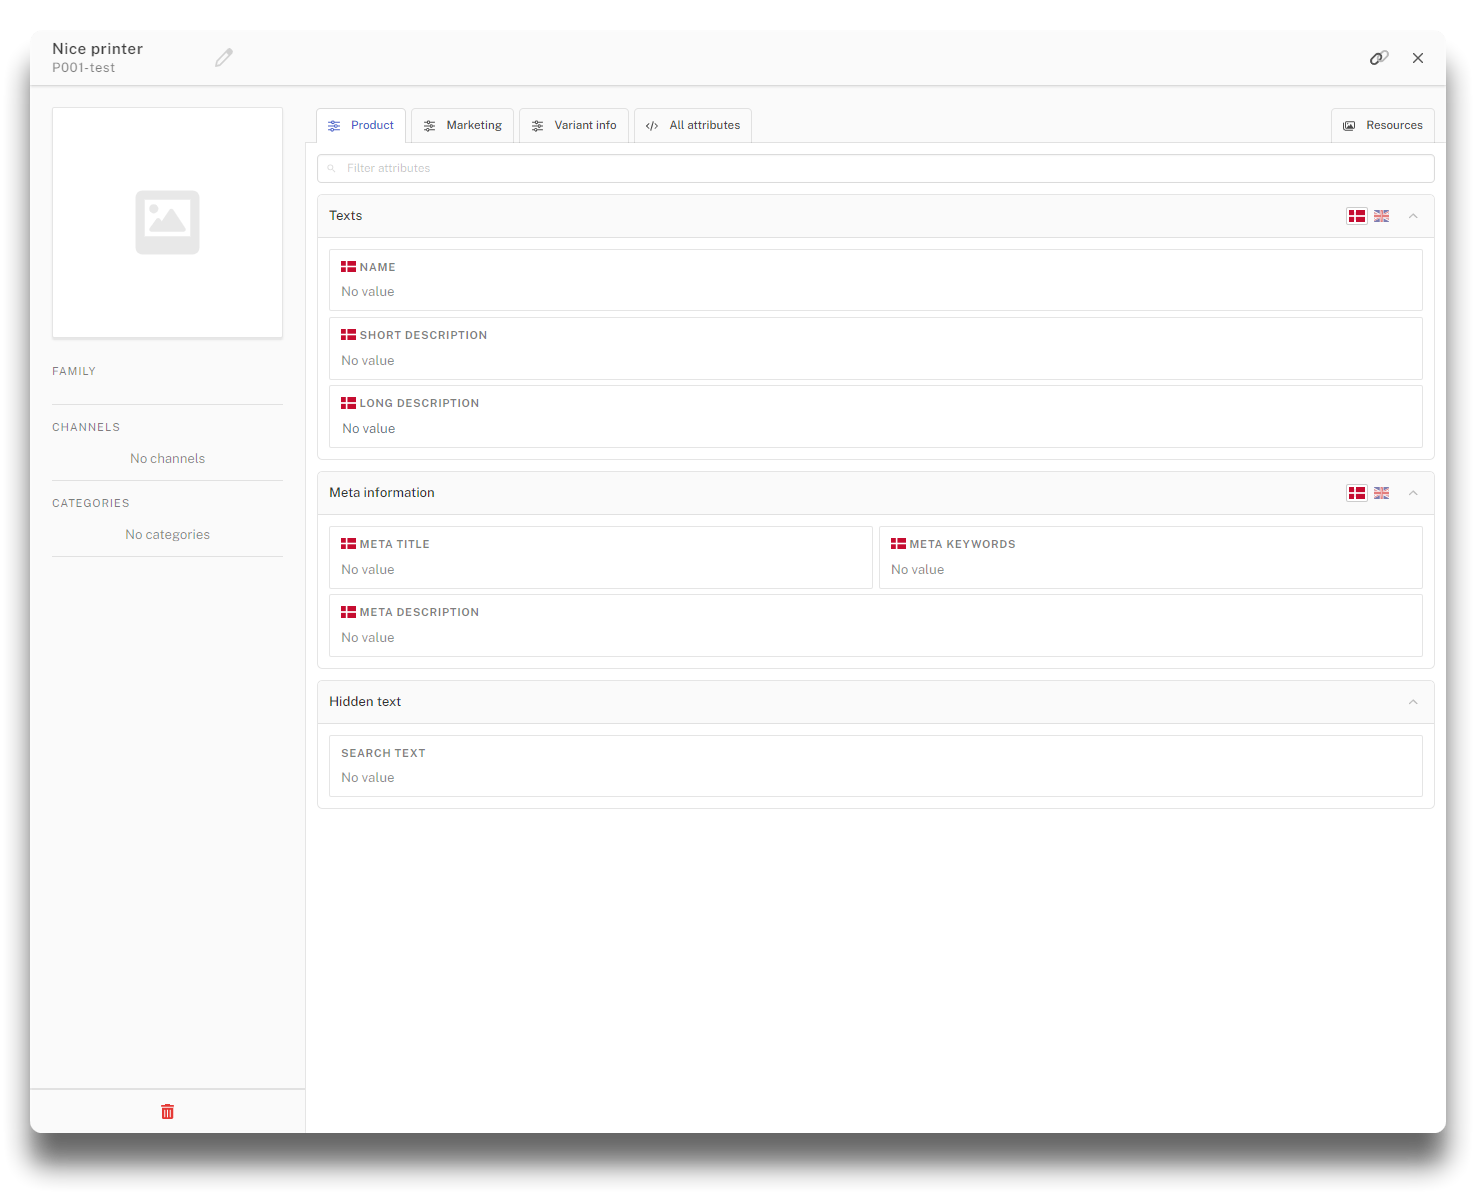This screenshot has width=1476, height=1195.
Task: Collapse the Meta information section
Action: (x=1413, y=493)
